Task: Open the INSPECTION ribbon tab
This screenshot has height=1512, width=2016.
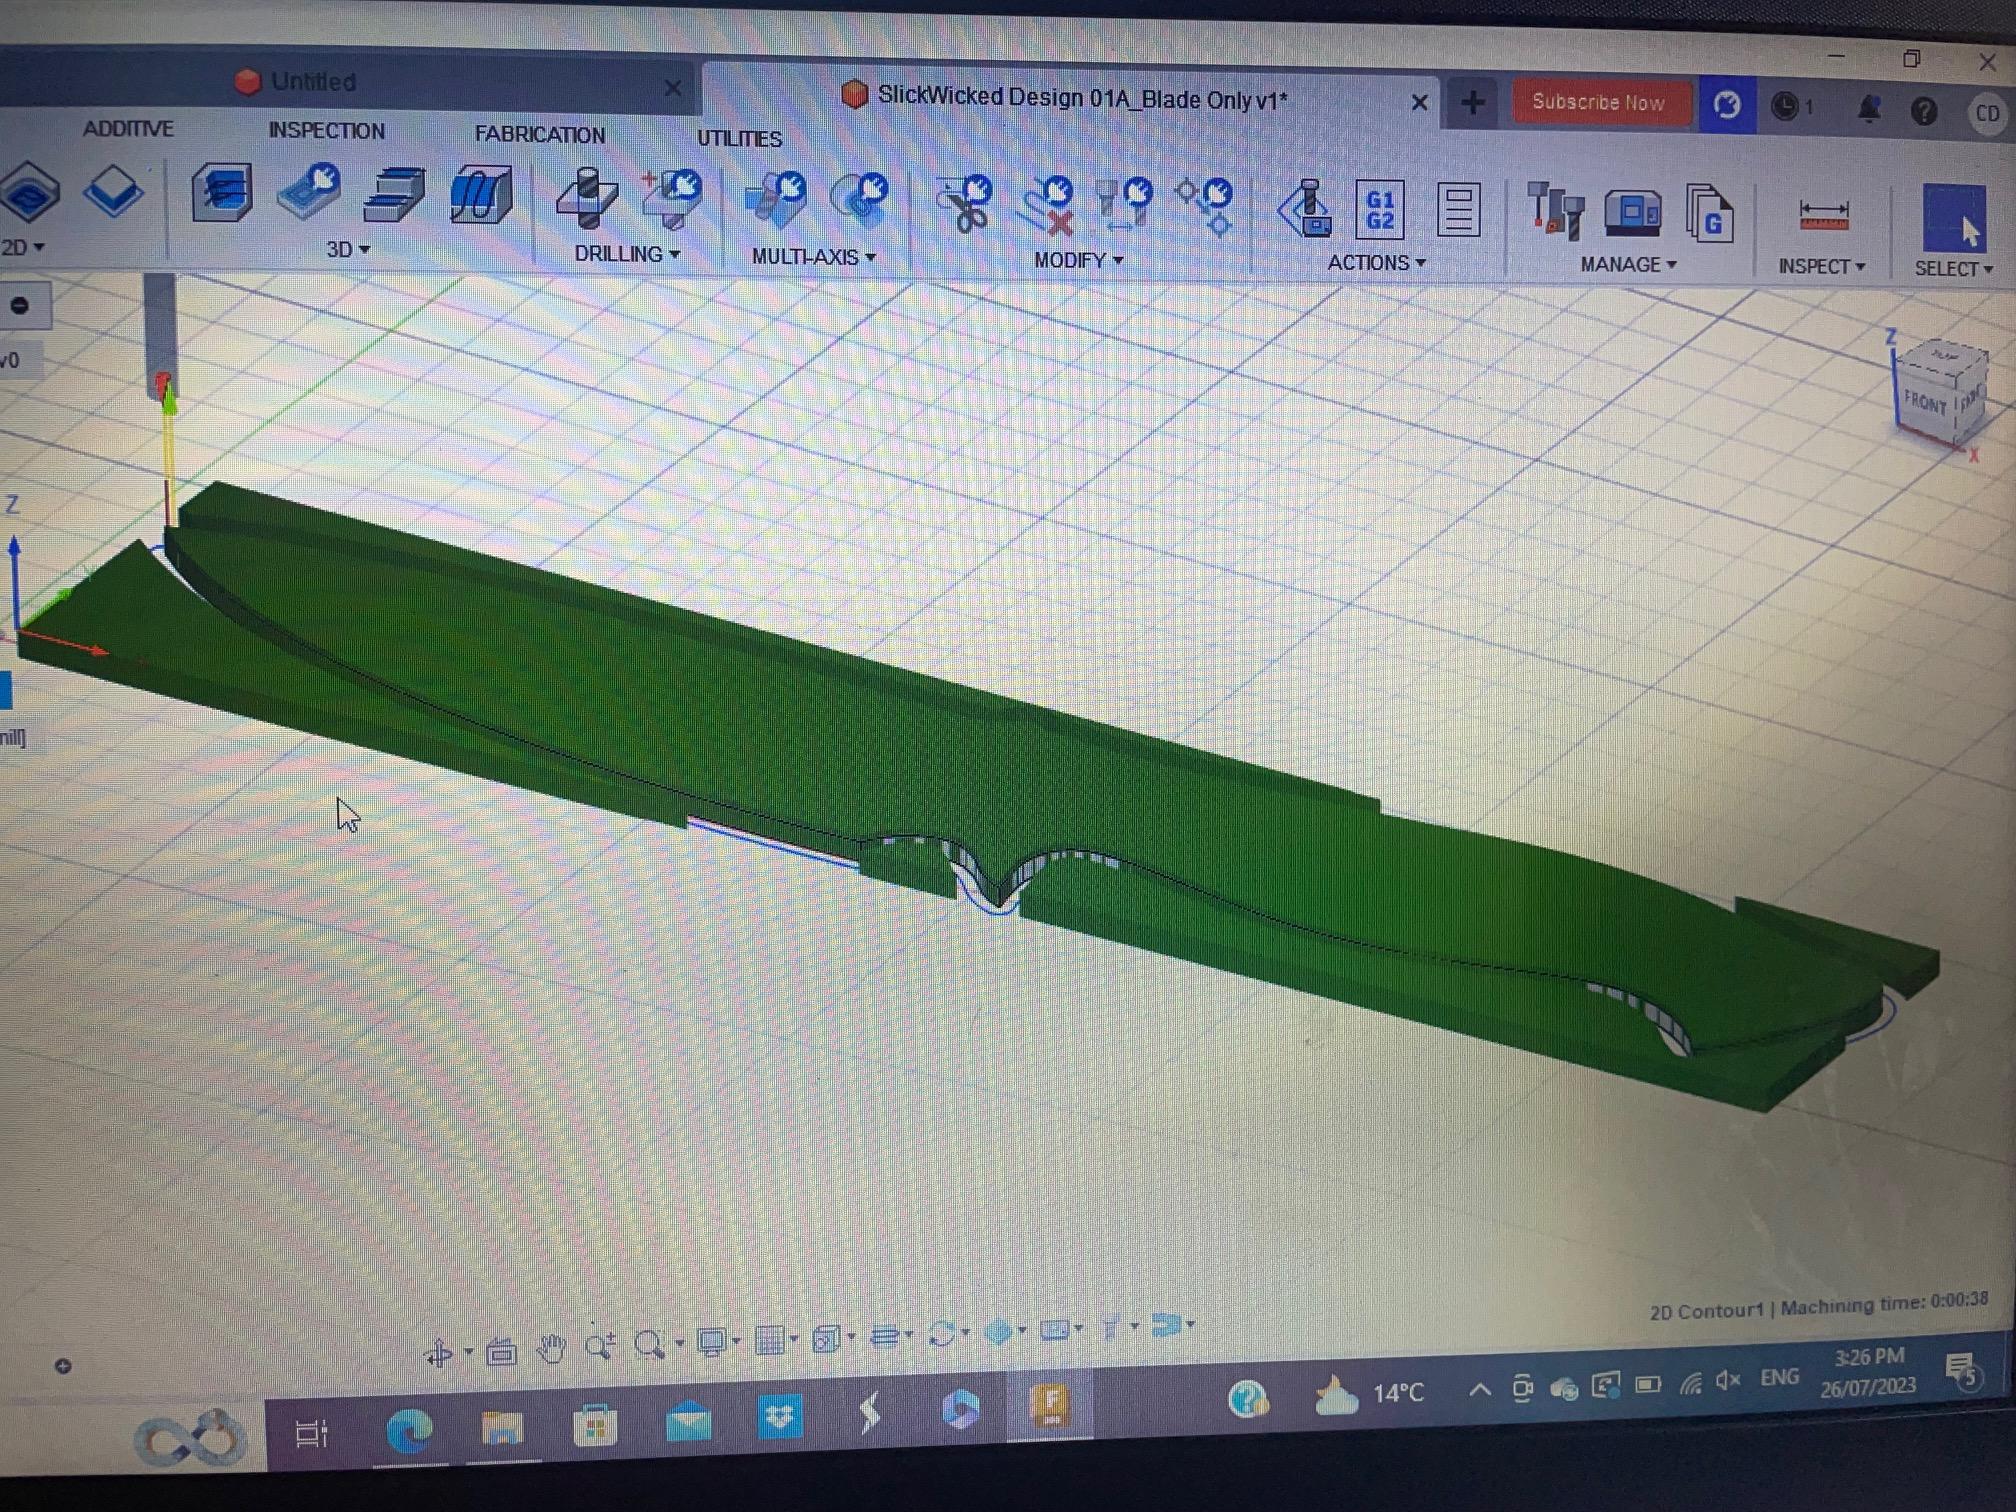Action: tap(326, 131)
